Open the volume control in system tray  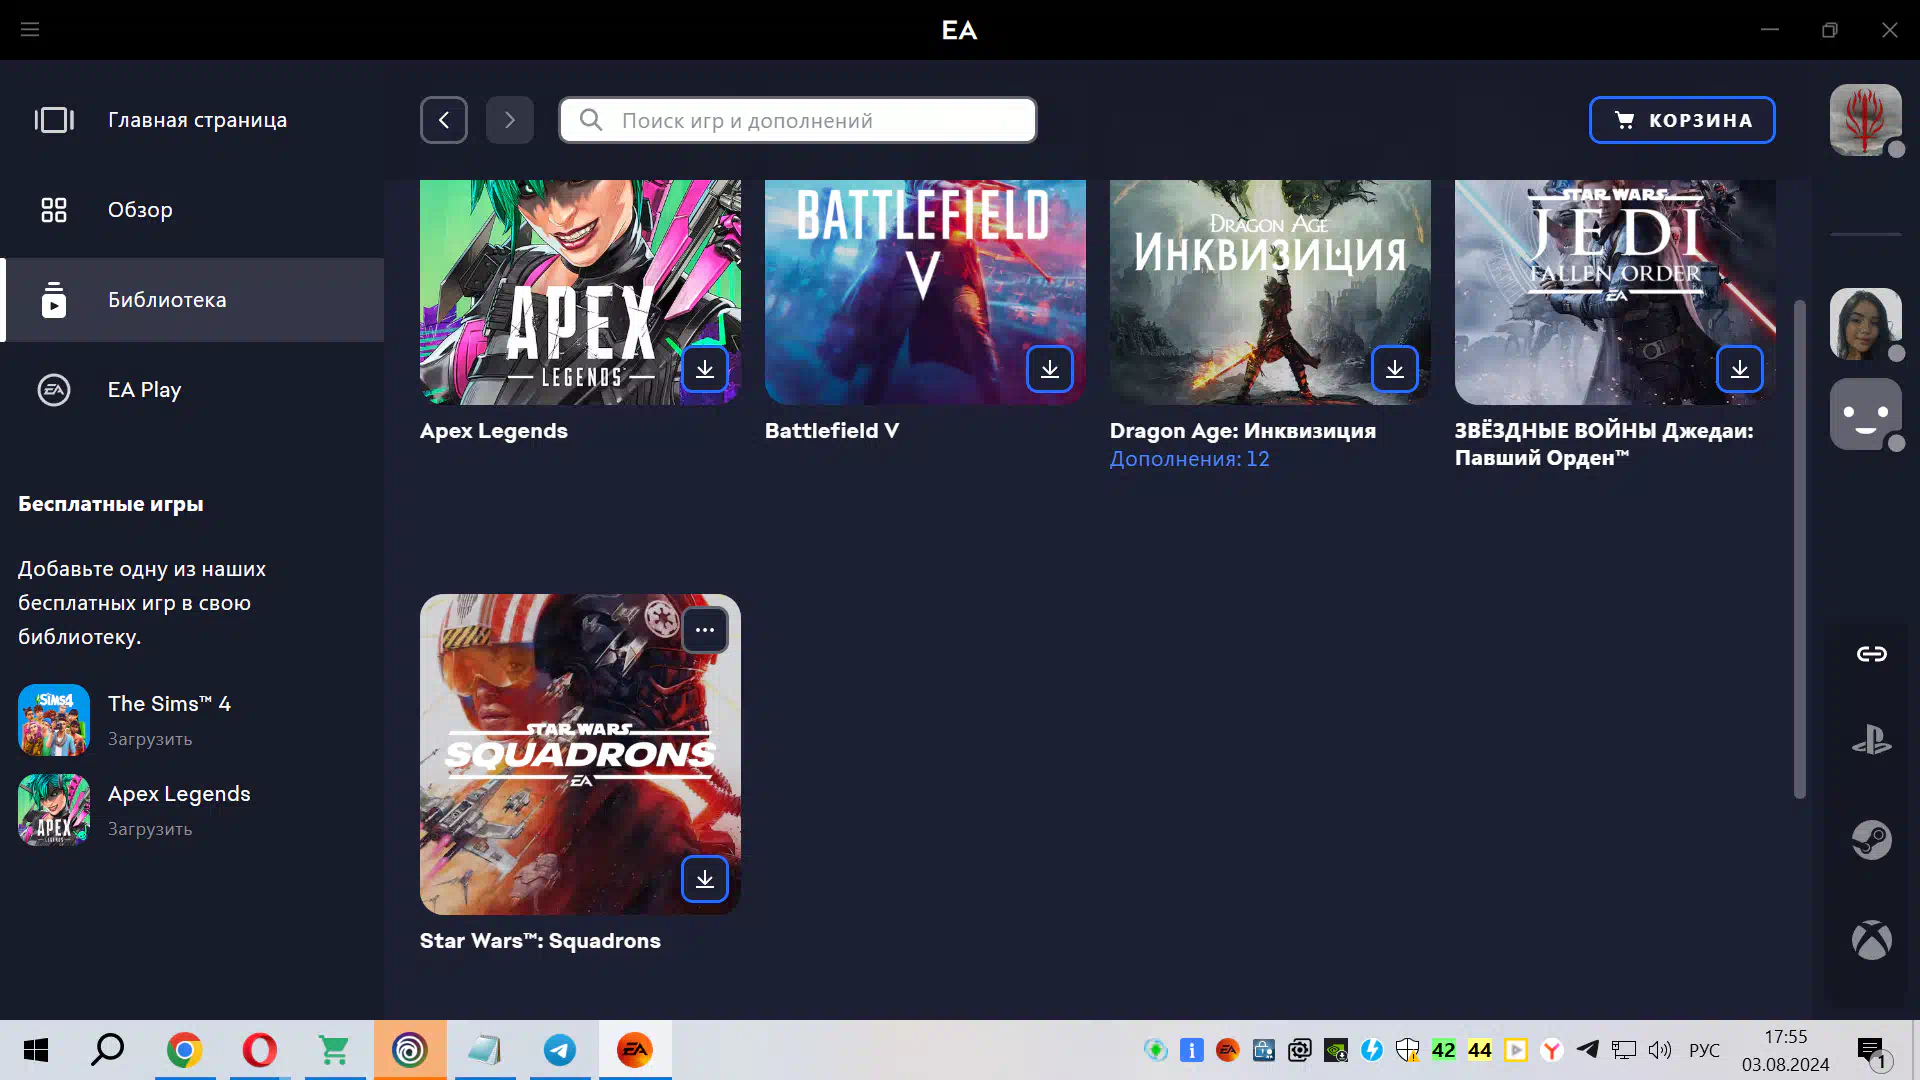[x=1660, y=1050]
